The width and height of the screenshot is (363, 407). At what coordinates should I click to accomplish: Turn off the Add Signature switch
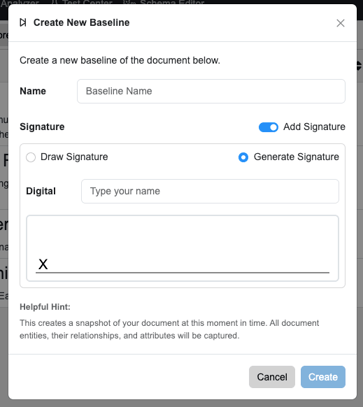[268, 127]
